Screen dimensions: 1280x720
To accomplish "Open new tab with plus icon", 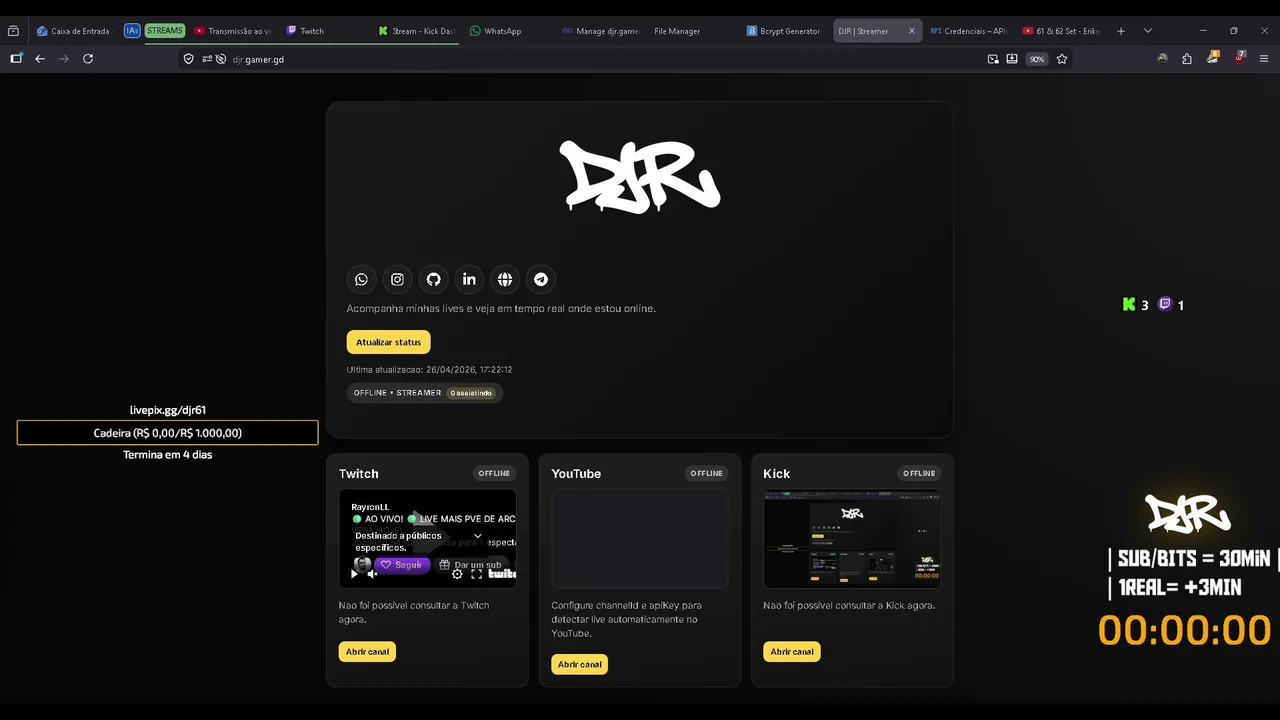I will coord(1121,31).
